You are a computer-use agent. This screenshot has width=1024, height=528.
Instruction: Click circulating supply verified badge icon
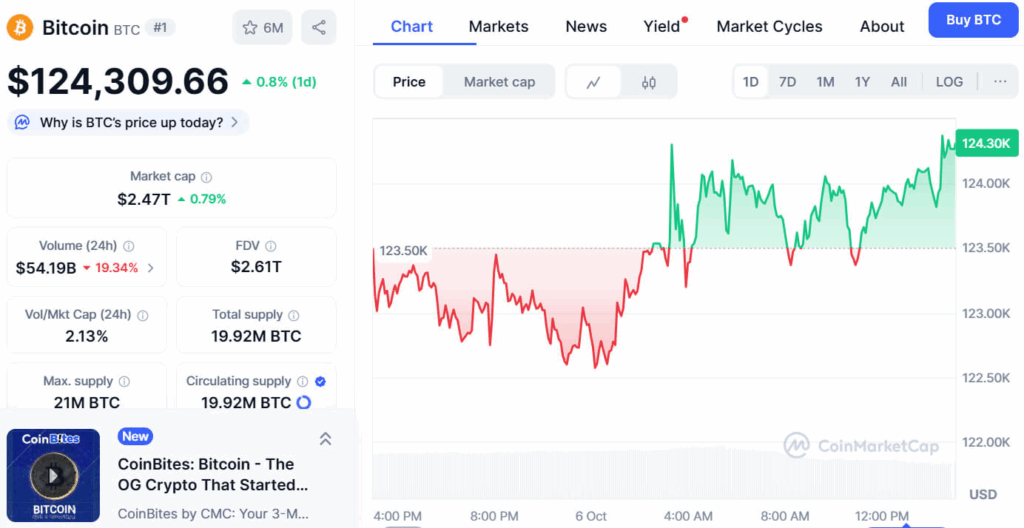(320, 381)
